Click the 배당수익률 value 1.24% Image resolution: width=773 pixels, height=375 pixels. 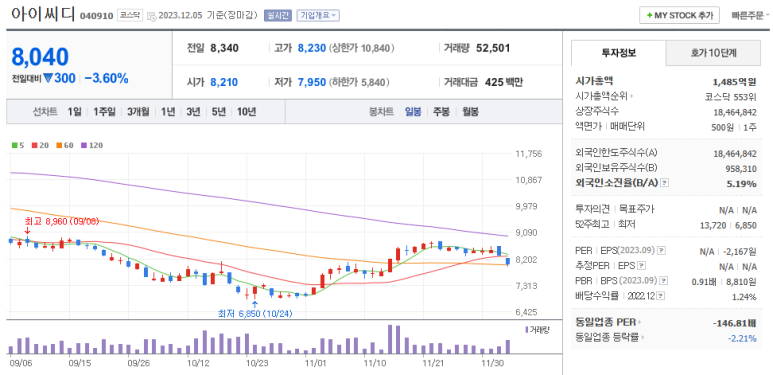744,297
